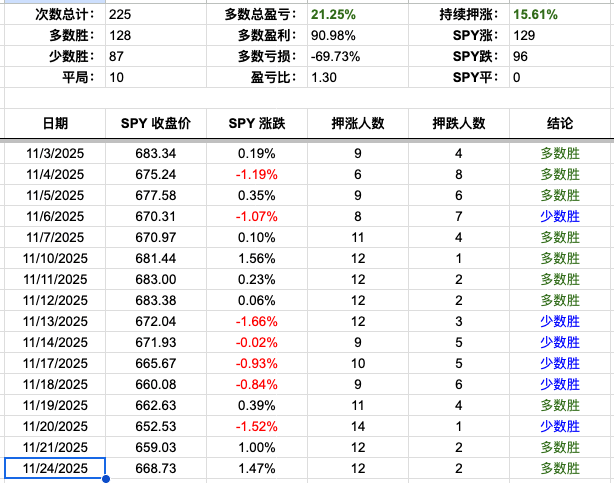Click the red -1.66% change cell
The width and height of the screenshot is (614, 483).
coord(256,321)
